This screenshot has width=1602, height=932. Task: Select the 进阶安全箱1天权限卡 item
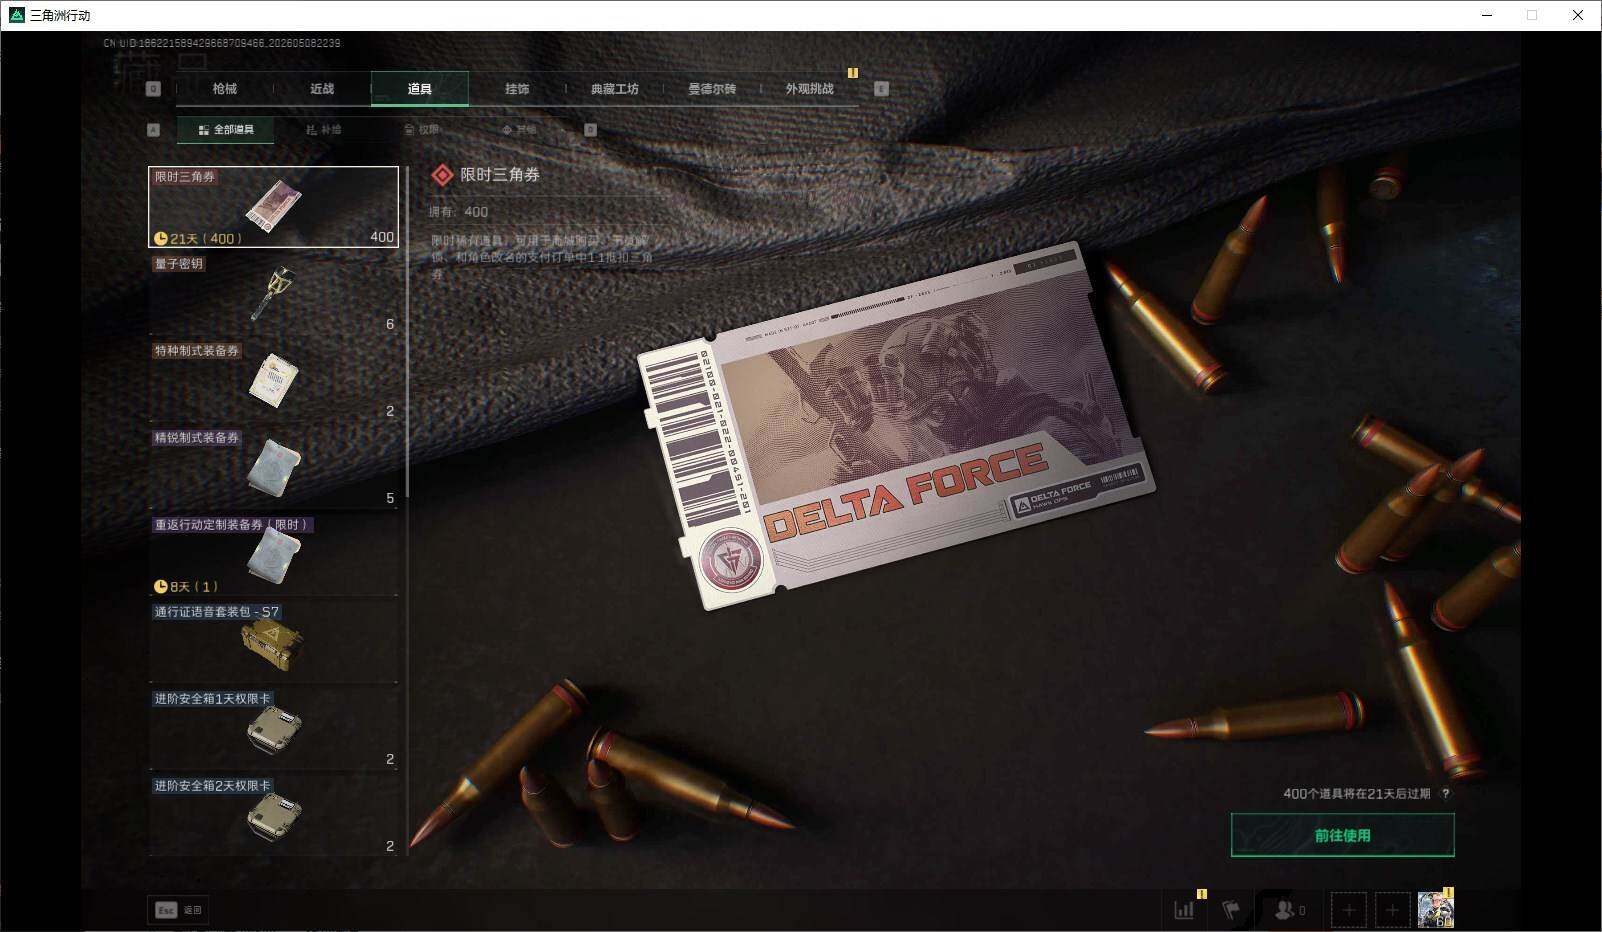point(273,729)
